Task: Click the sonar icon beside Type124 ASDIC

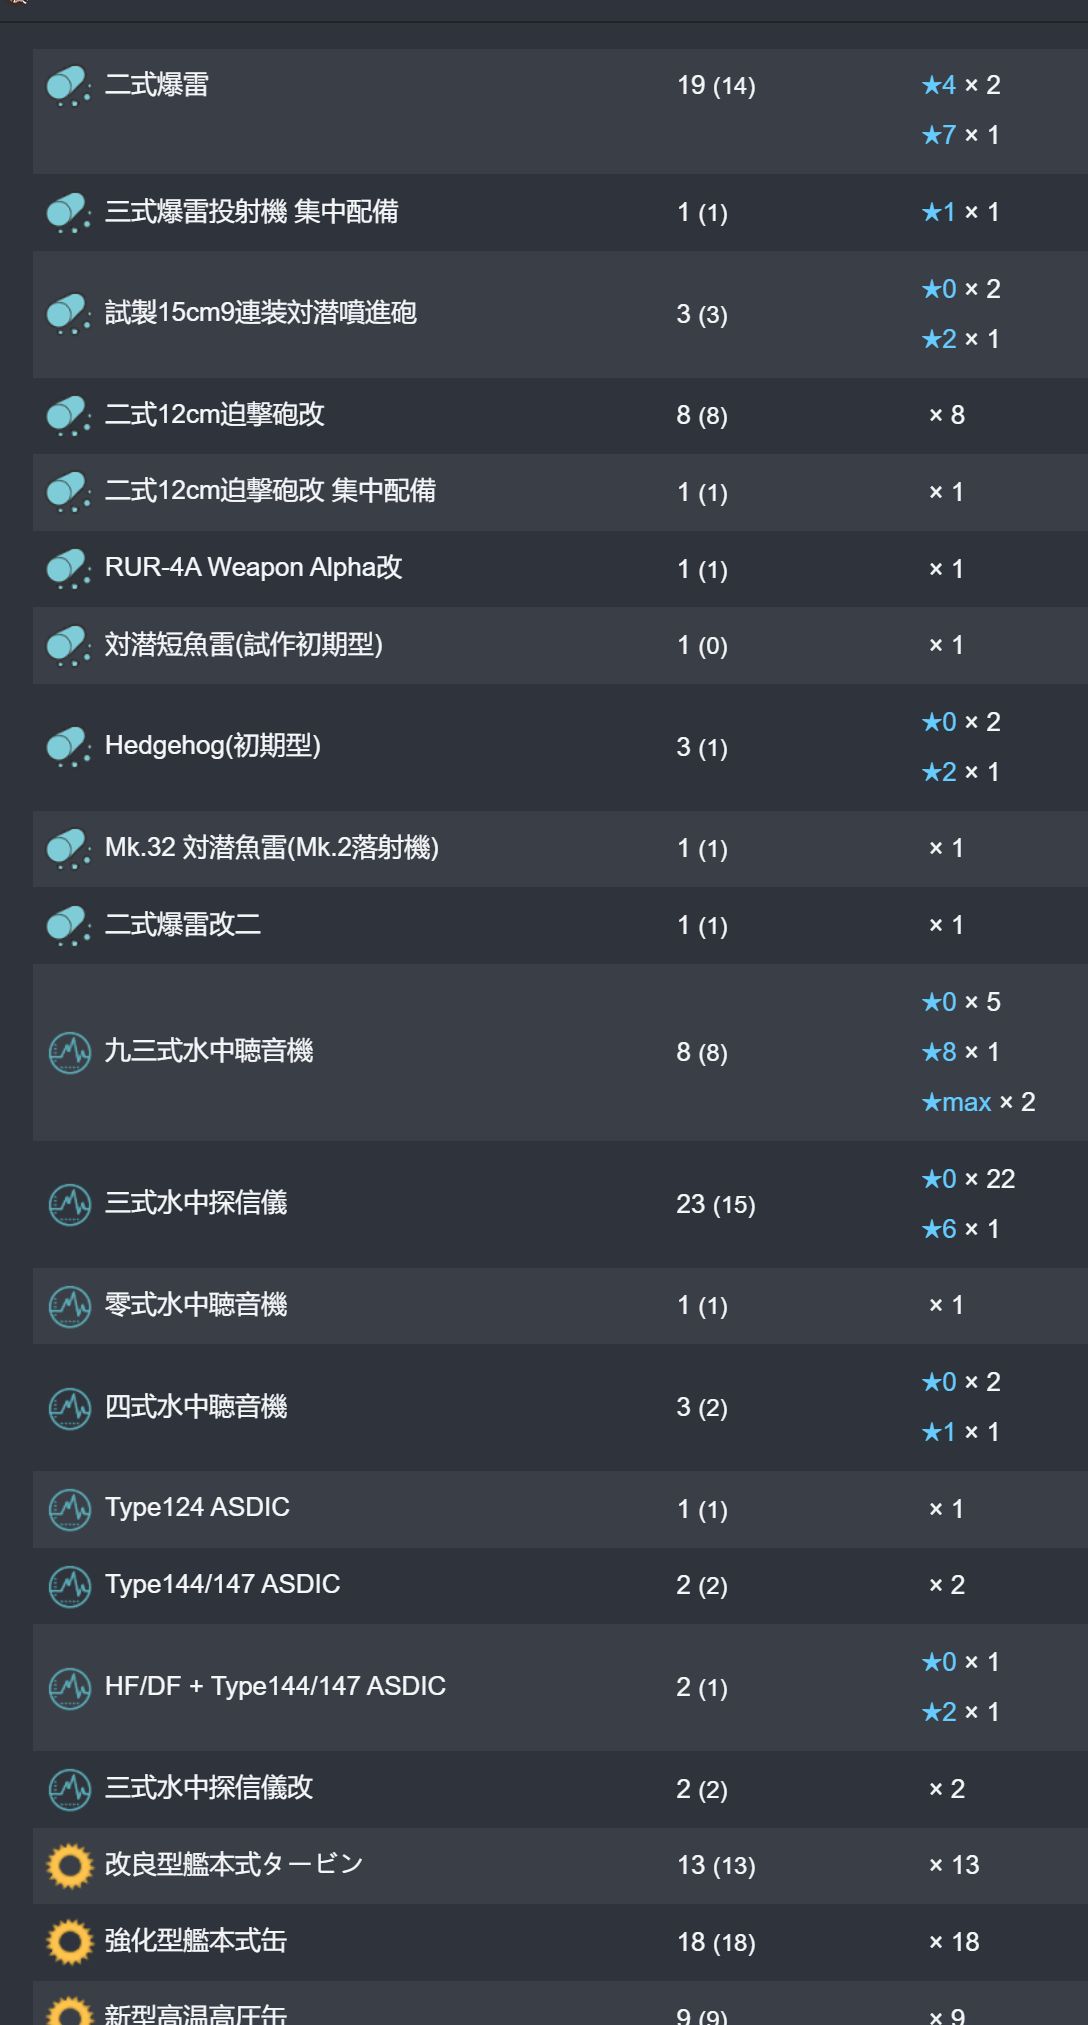Action: [x=69, y=1508]
